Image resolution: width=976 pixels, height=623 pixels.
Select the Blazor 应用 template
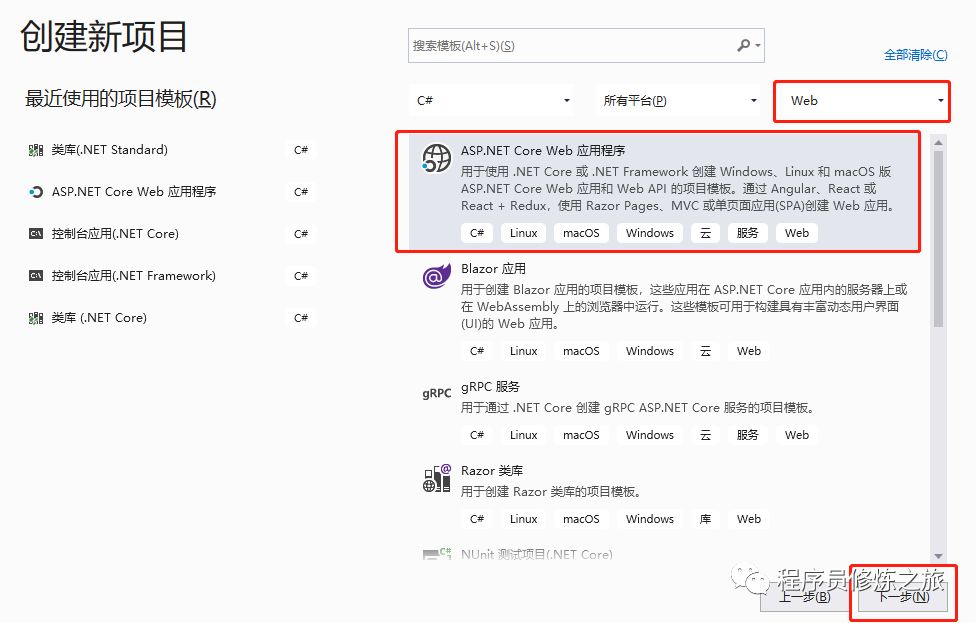pos(664,310)
